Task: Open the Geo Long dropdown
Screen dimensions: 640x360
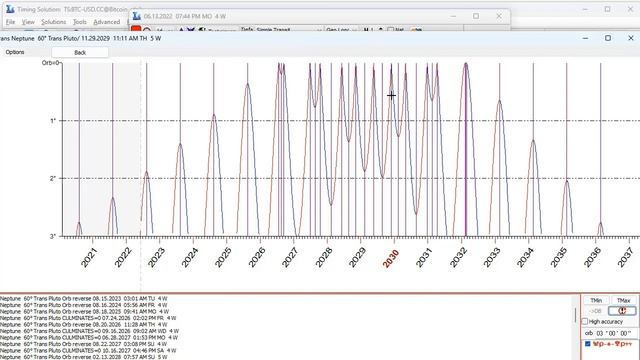Action: pyautogui.click(x=341, y=30)
